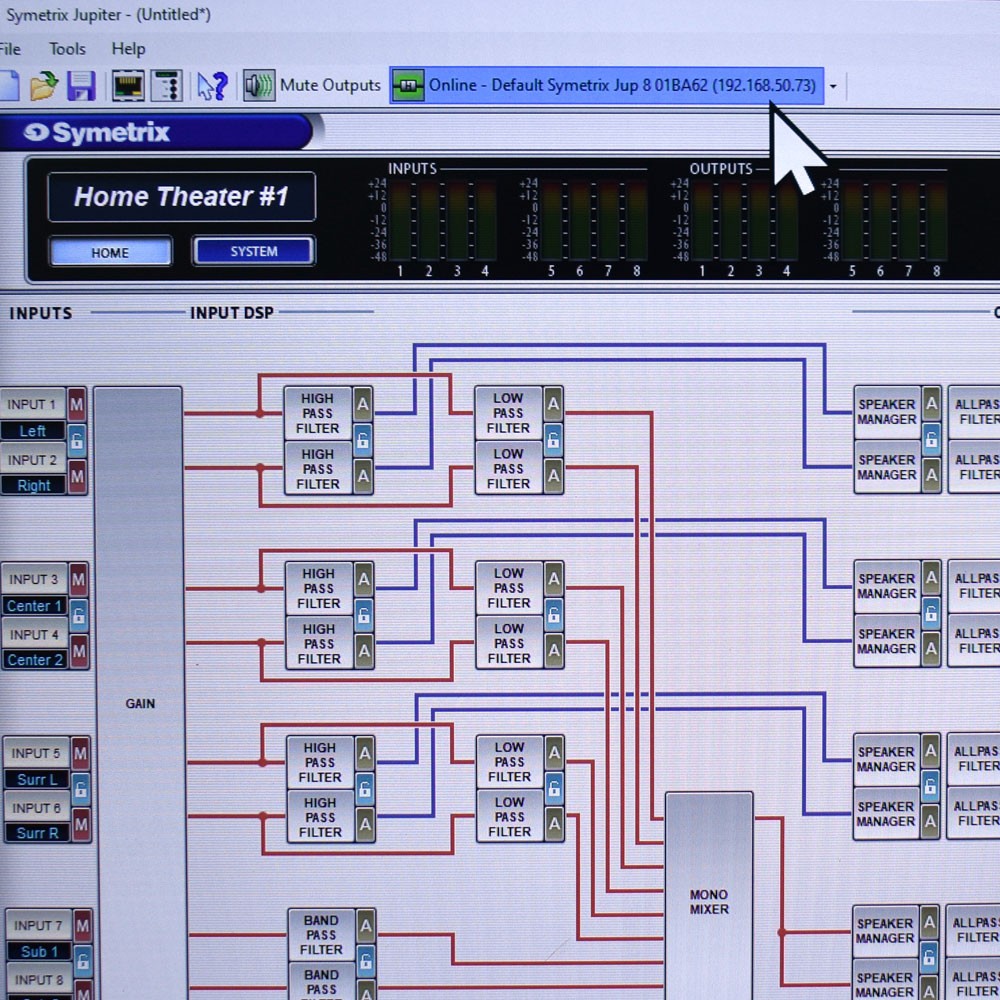
Task: Click lock icon between Left/Right low pass filters
Action: pos(553,439)
